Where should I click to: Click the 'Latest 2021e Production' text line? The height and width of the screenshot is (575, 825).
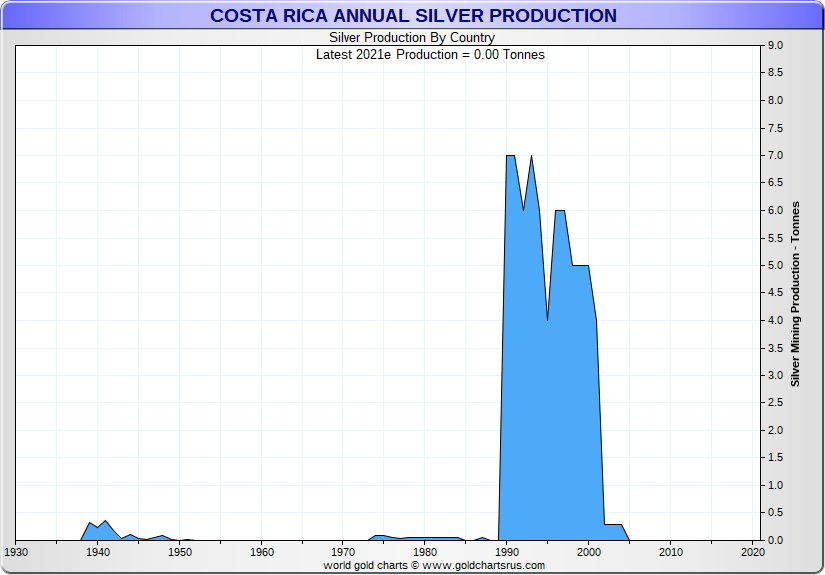click(x=430, y=55)
